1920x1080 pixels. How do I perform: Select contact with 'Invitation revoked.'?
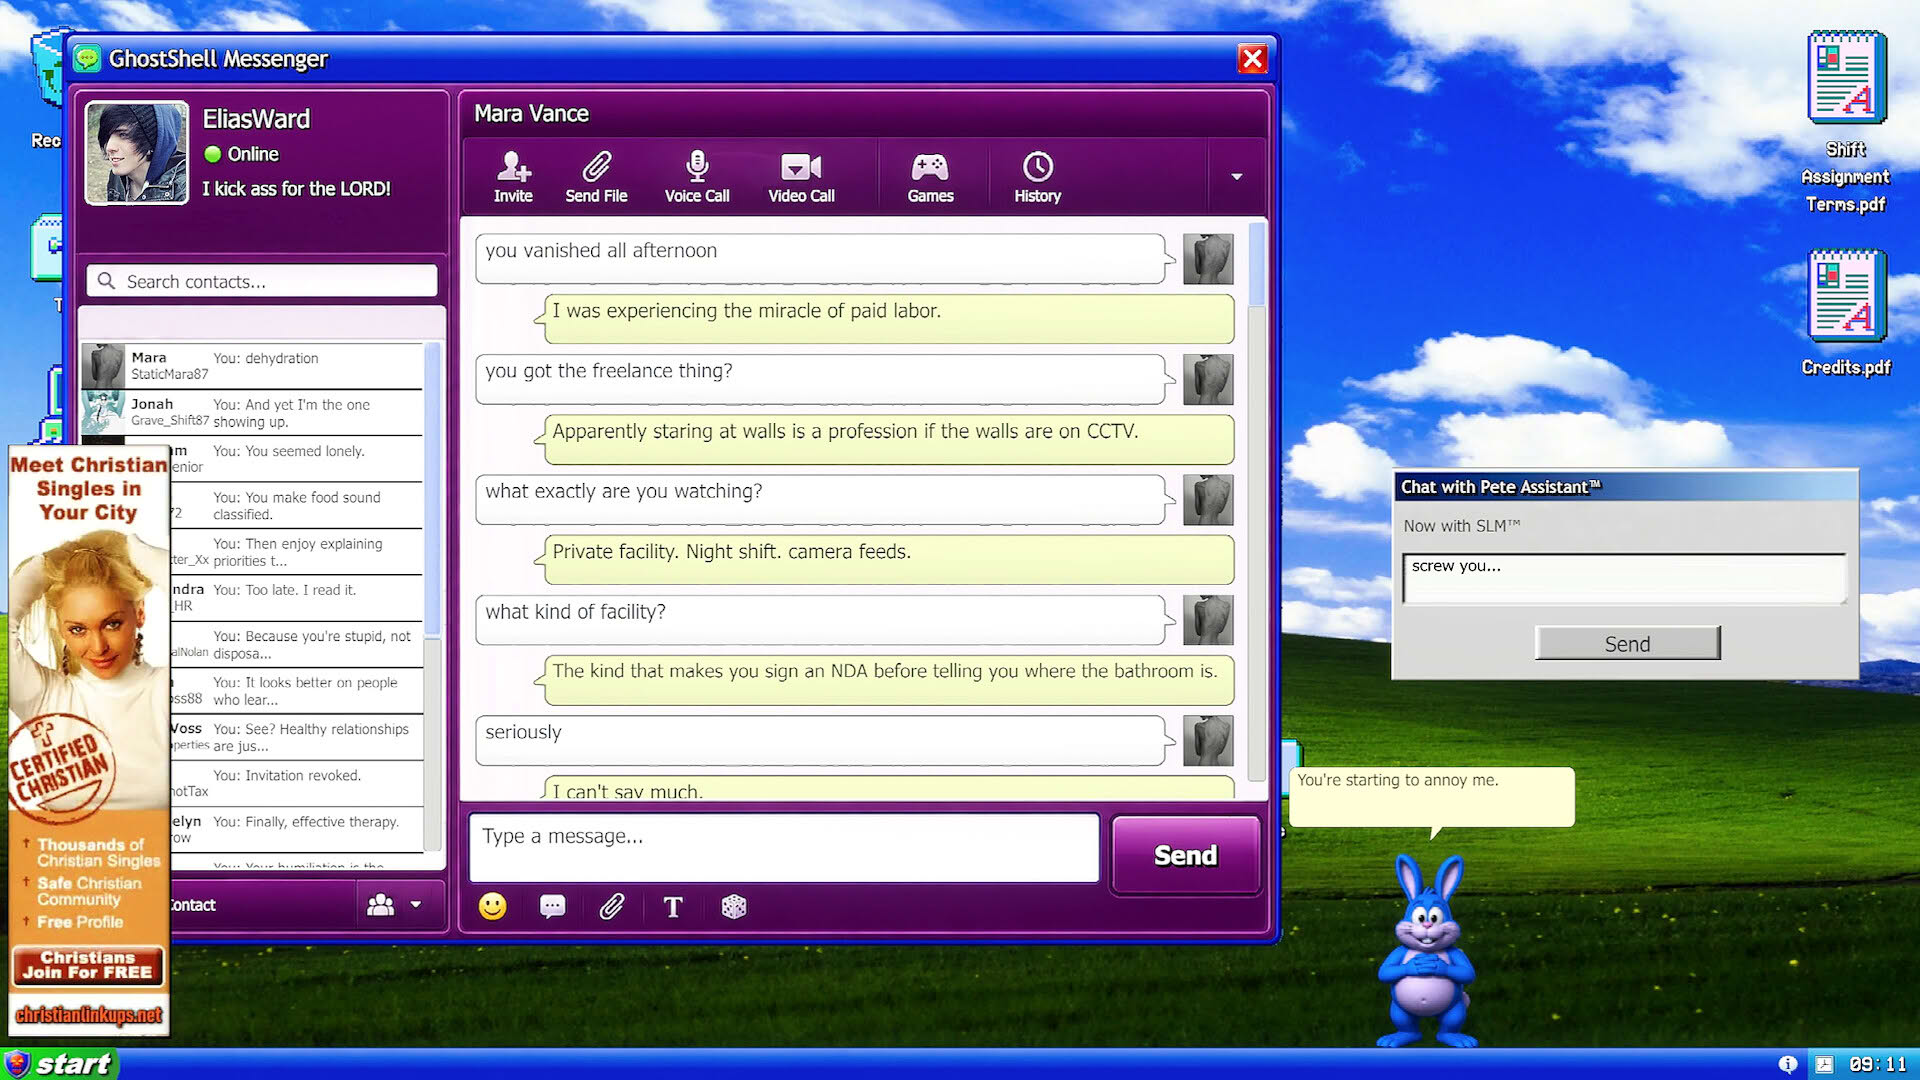(x=296, y=783)
